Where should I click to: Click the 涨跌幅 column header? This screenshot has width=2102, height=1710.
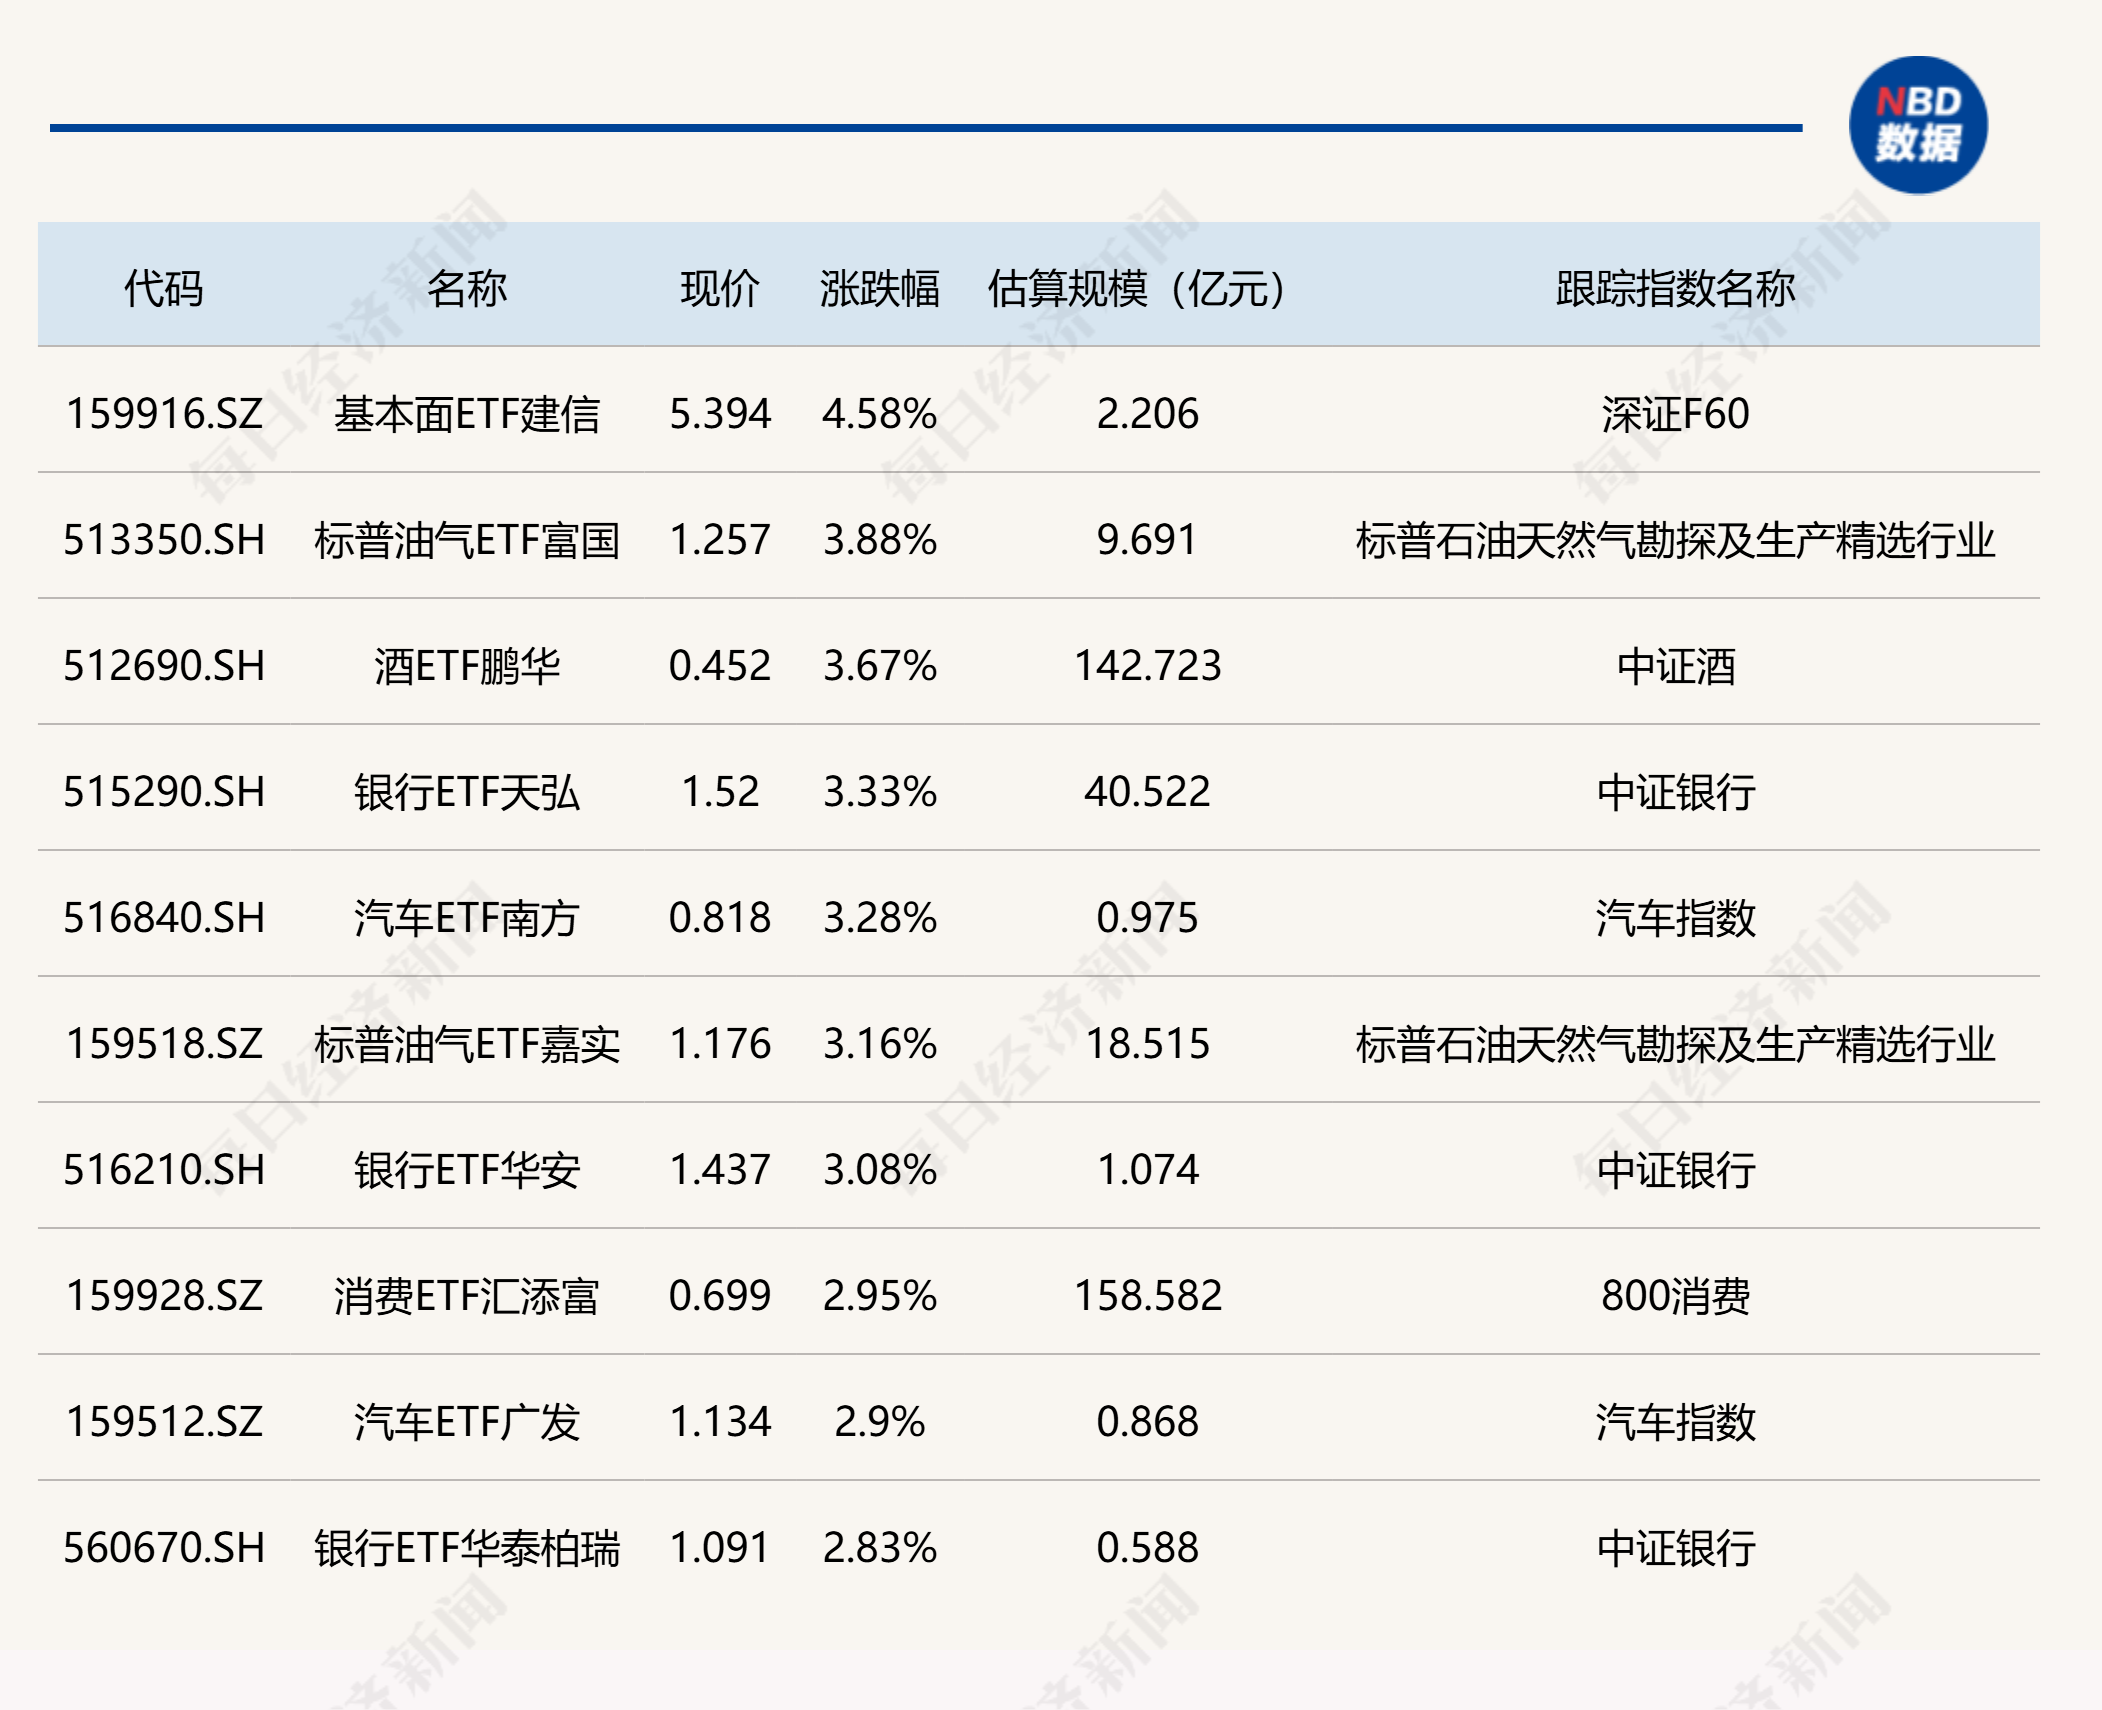point(880,289)
